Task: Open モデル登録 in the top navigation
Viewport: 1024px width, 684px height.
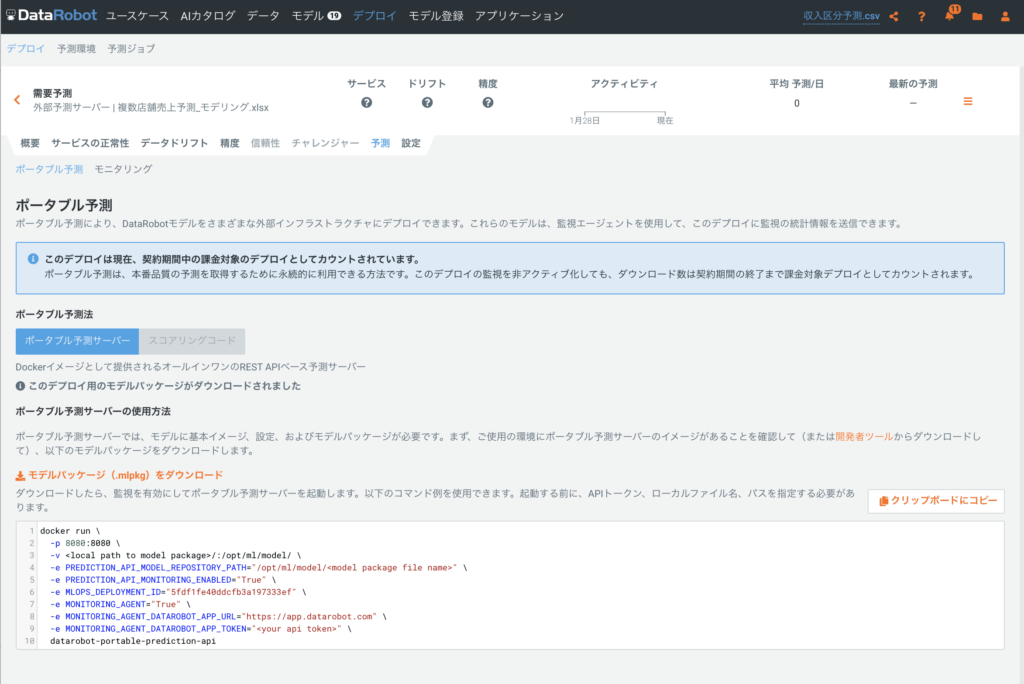Action: click(x=436, y=16)
